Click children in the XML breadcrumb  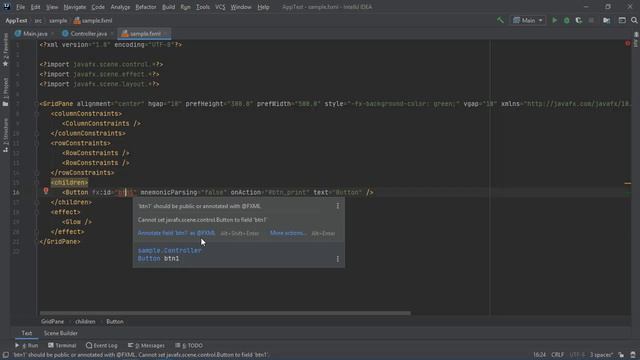85,322
